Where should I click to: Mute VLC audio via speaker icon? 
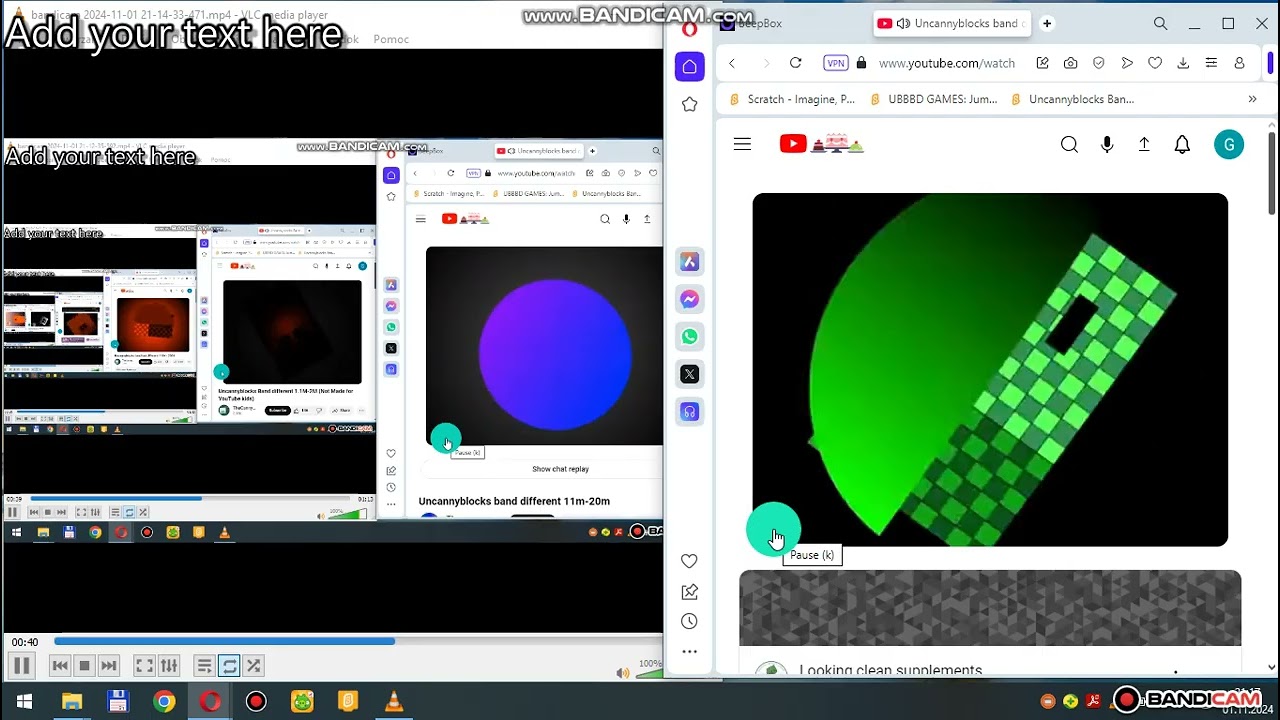coord(623,673)
